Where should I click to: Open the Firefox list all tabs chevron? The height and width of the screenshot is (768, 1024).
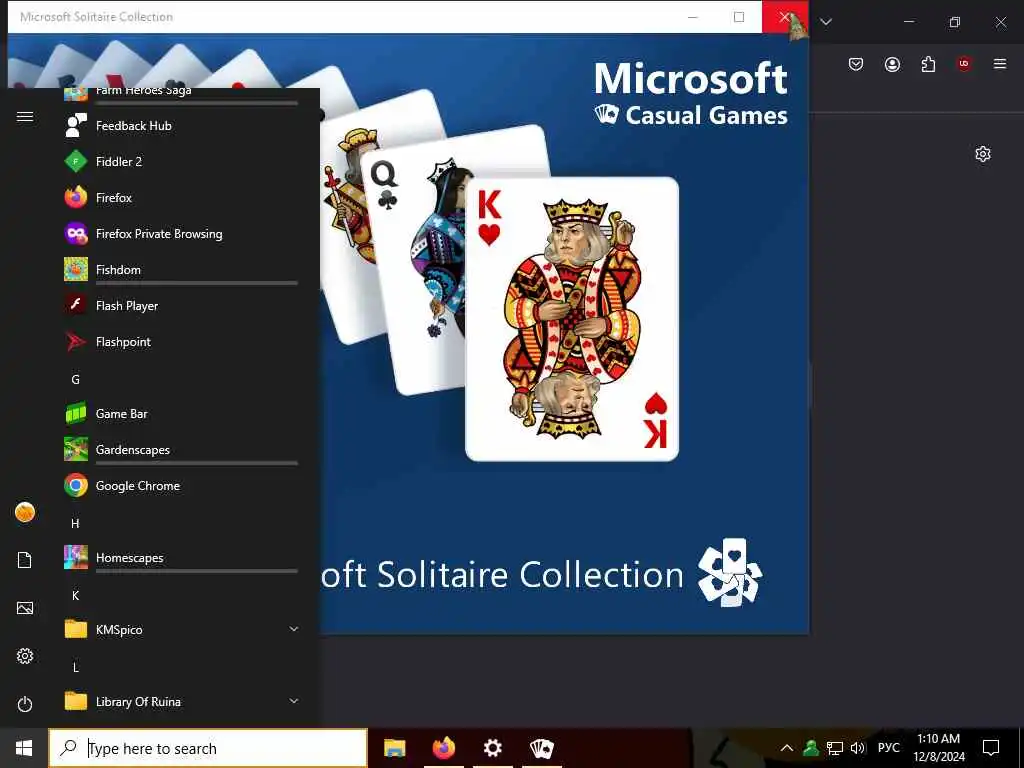pyautogui.click(x=826, y=22)
